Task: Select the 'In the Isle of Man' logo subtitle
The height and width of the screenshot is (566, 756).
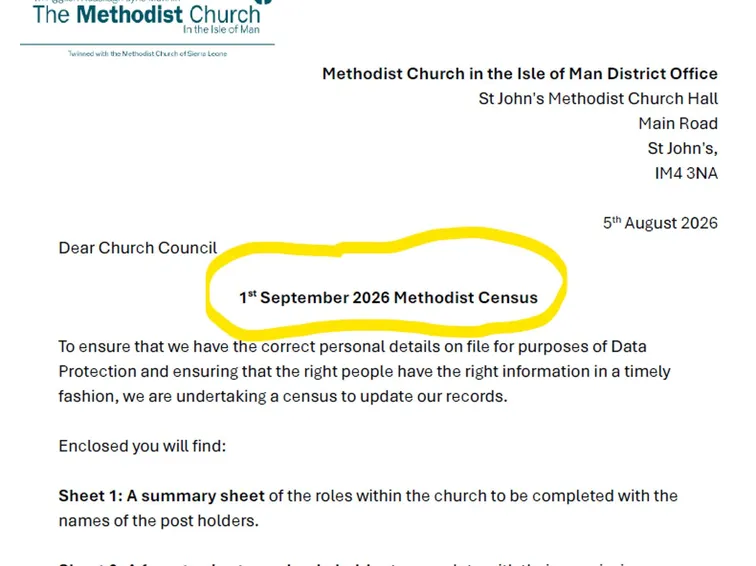Action: tap(221, 29)
